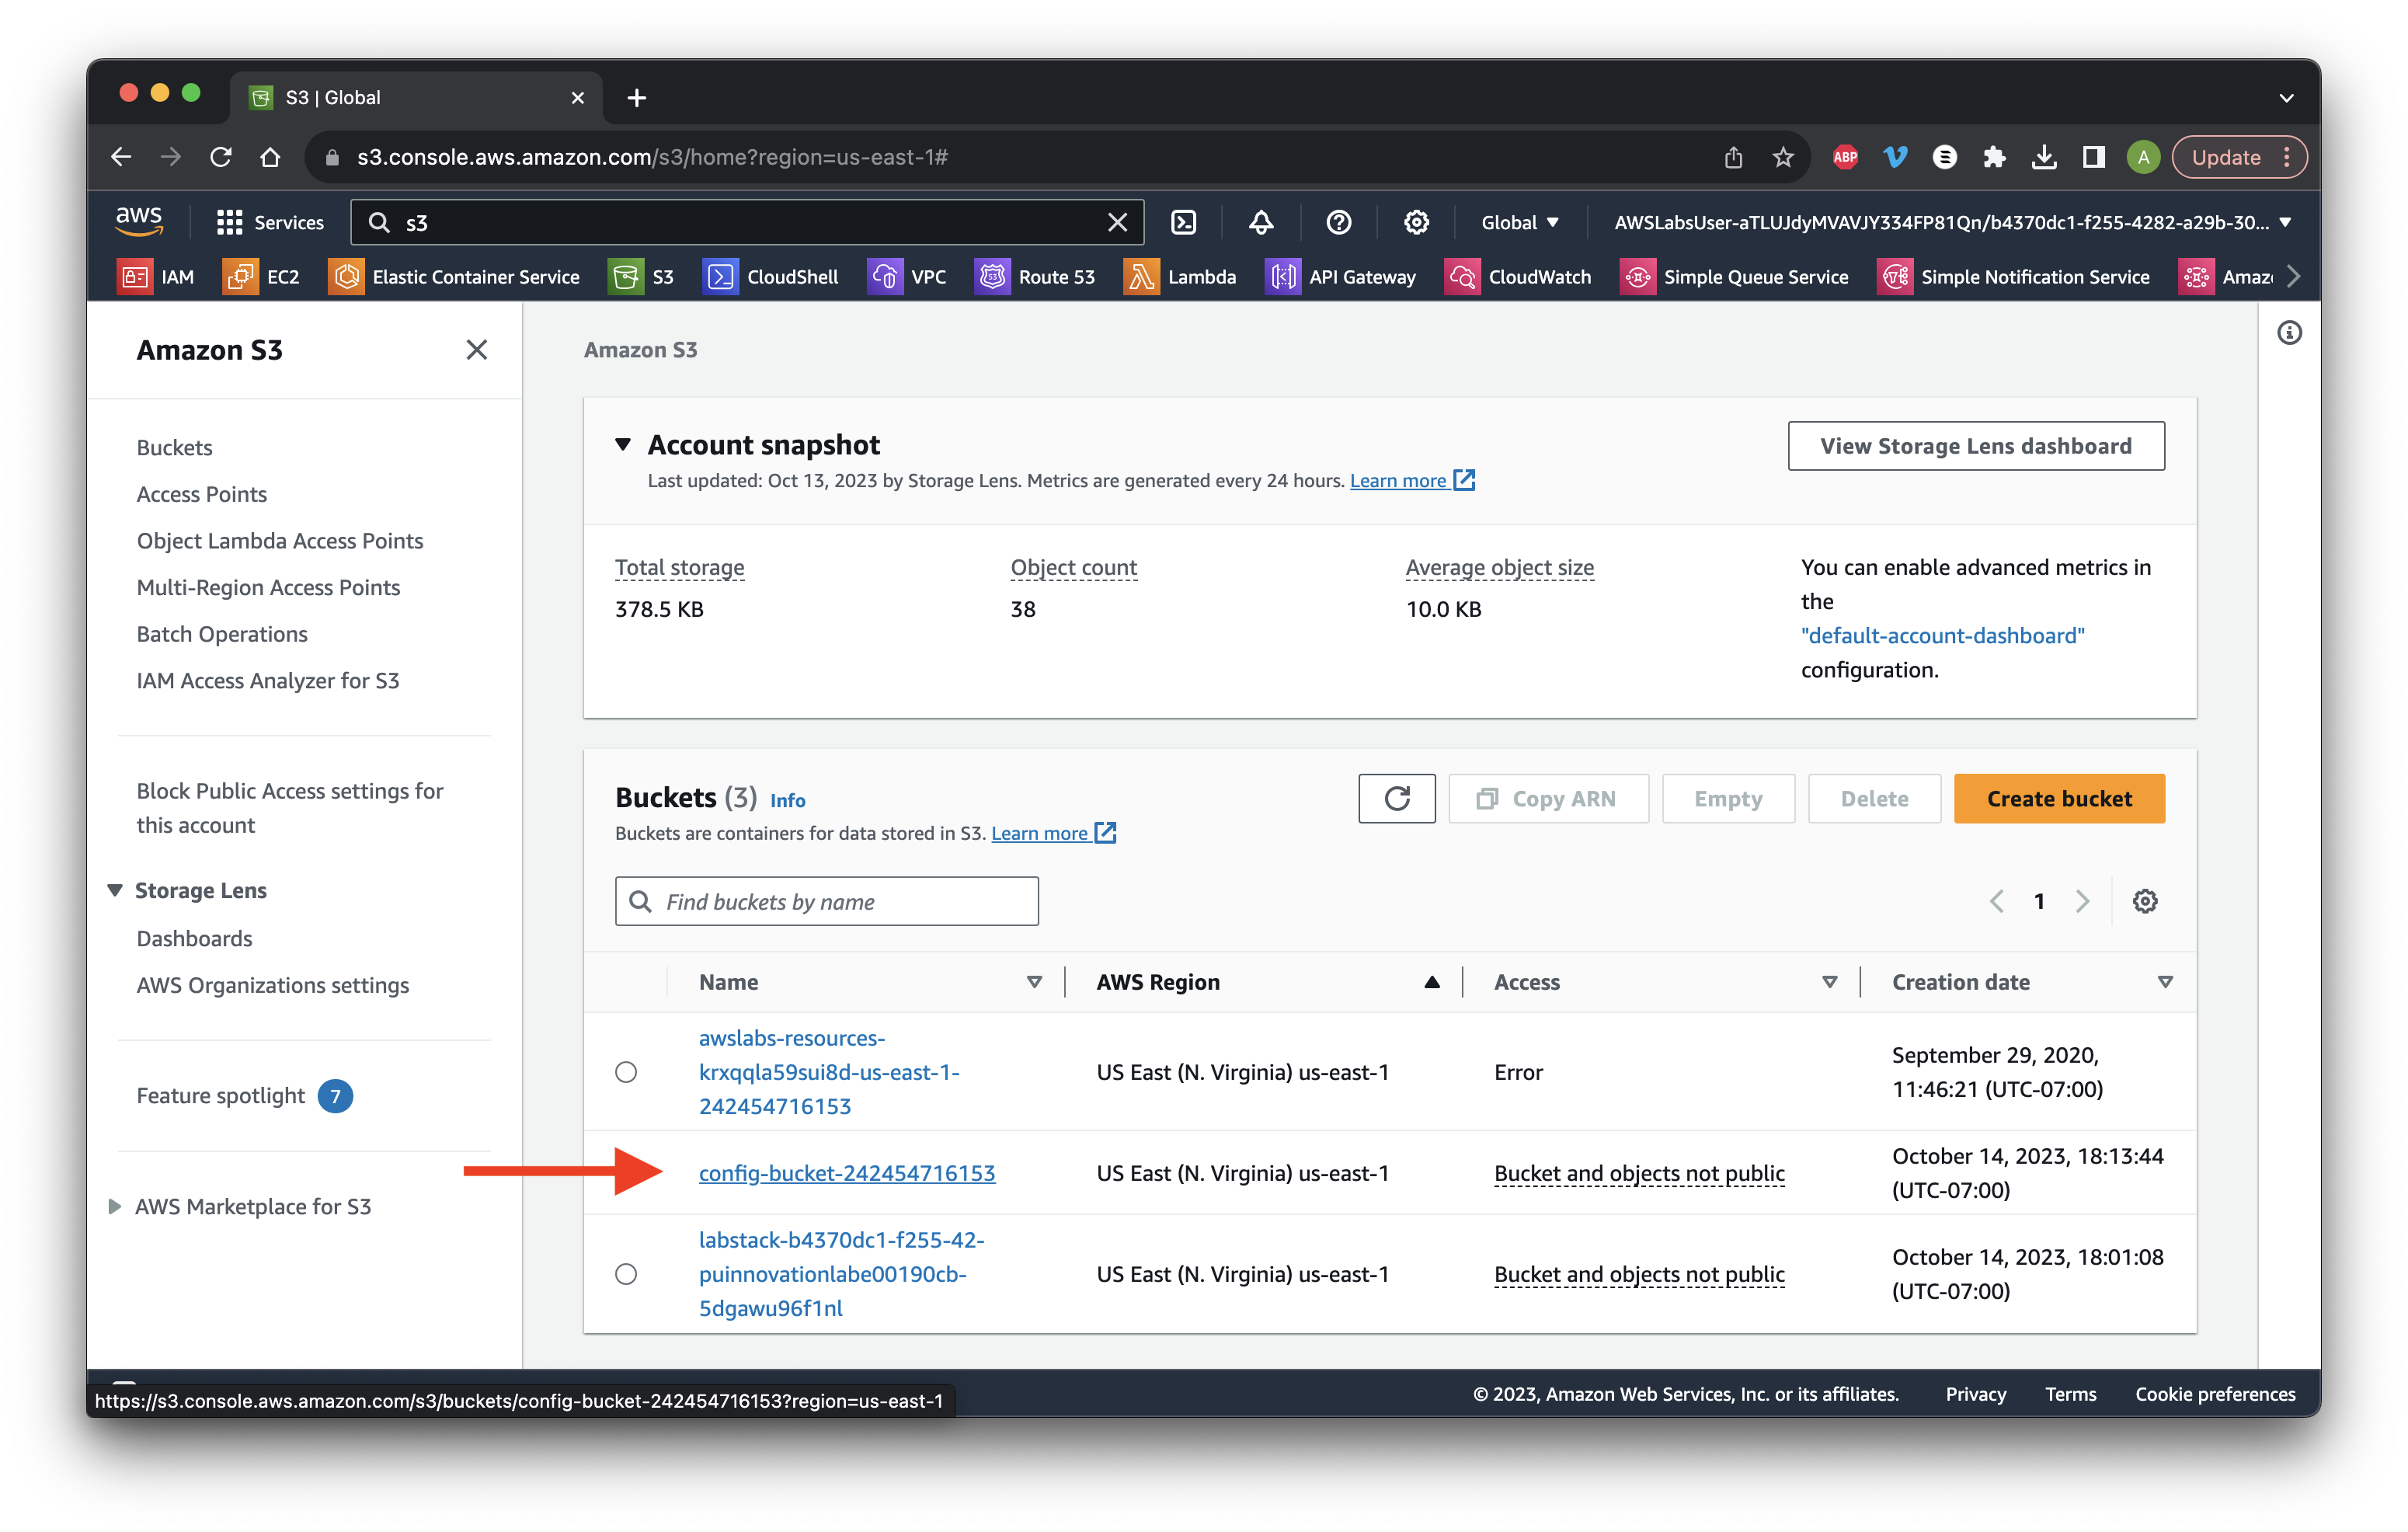Refresh the buckets list
Image resolution: width=2408 pixels, height=1532 pixels.
pyautogui.click(x=1396, y=798)
